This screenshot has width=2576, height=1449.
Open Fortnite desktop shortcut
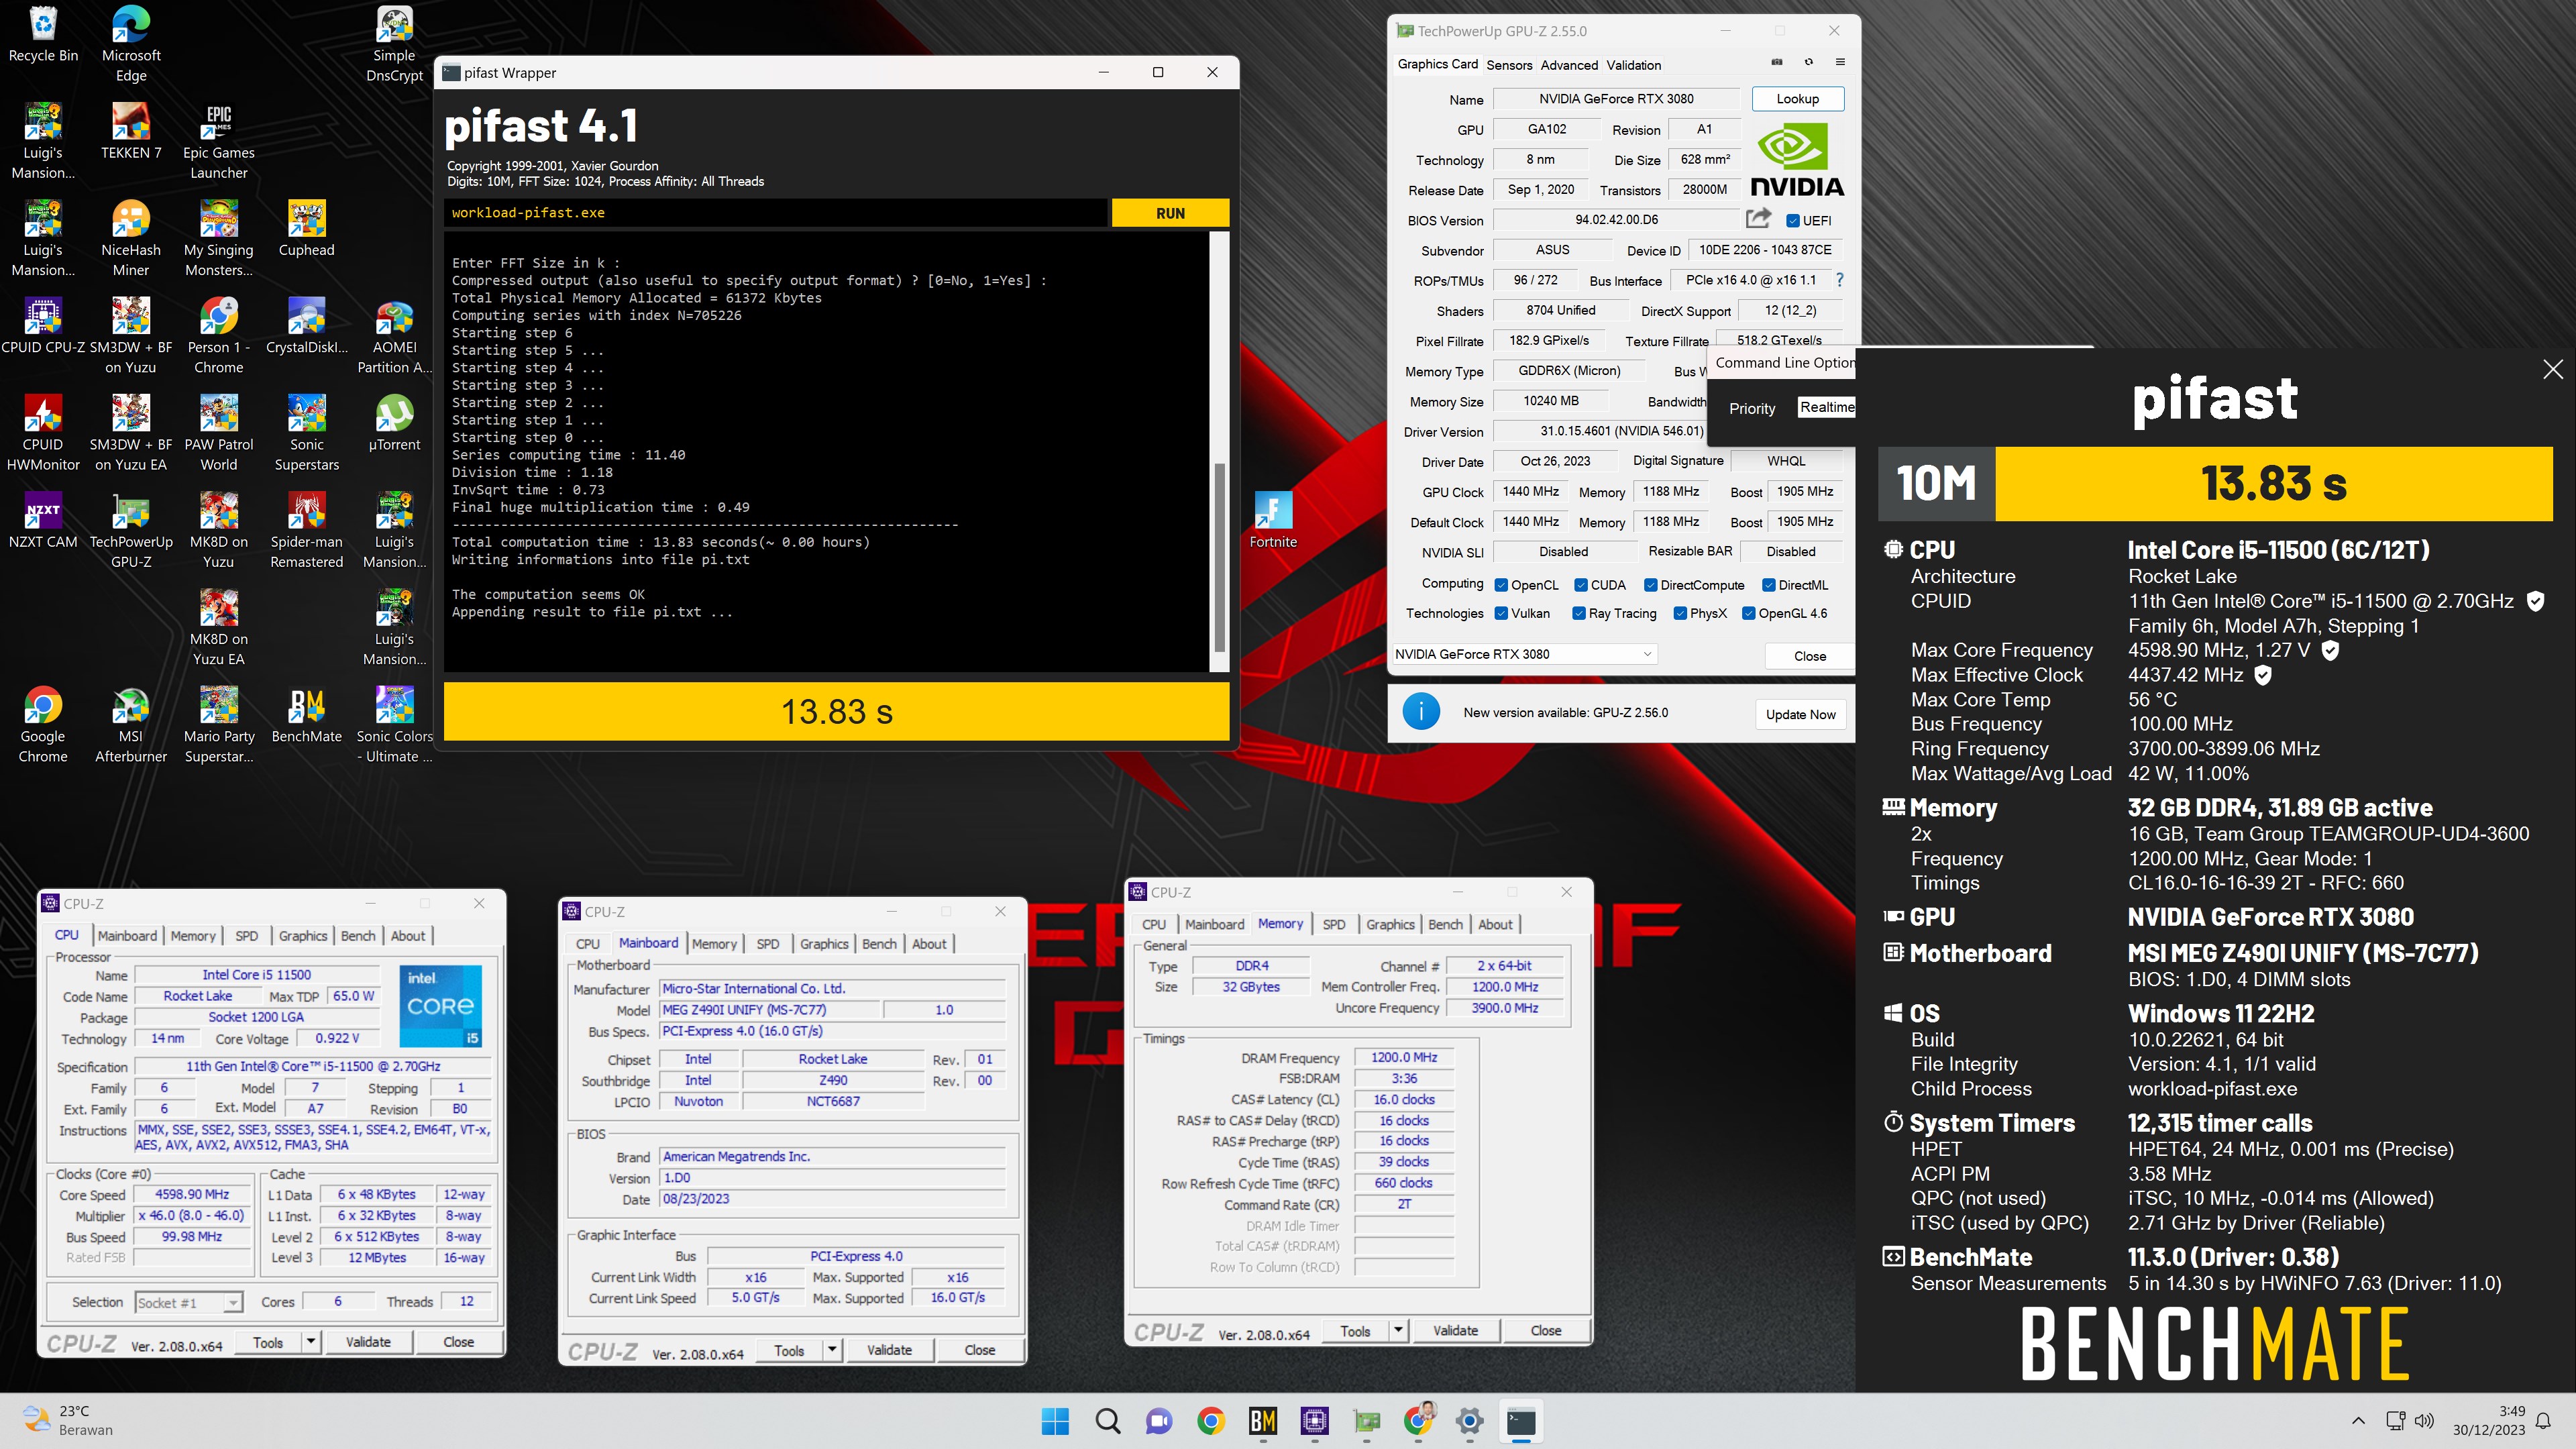1273,521
